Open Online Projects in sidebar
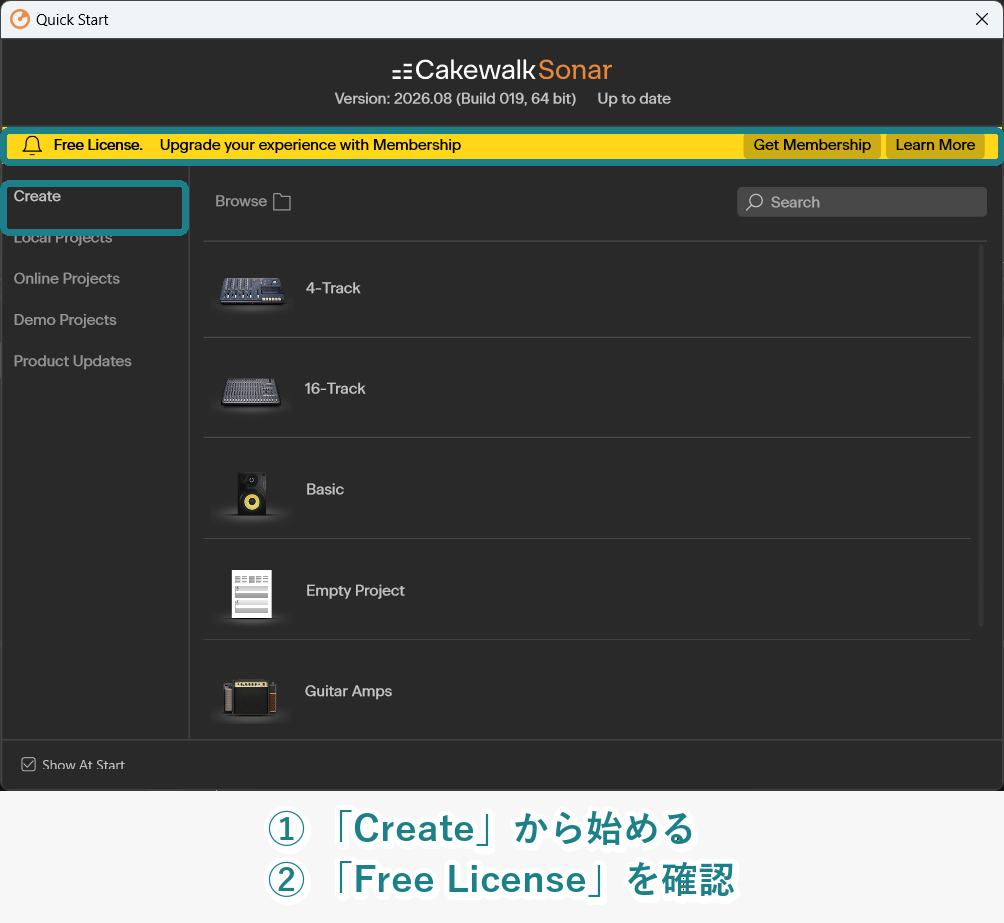Screen dimensions: 1004x923 [67, 279]
